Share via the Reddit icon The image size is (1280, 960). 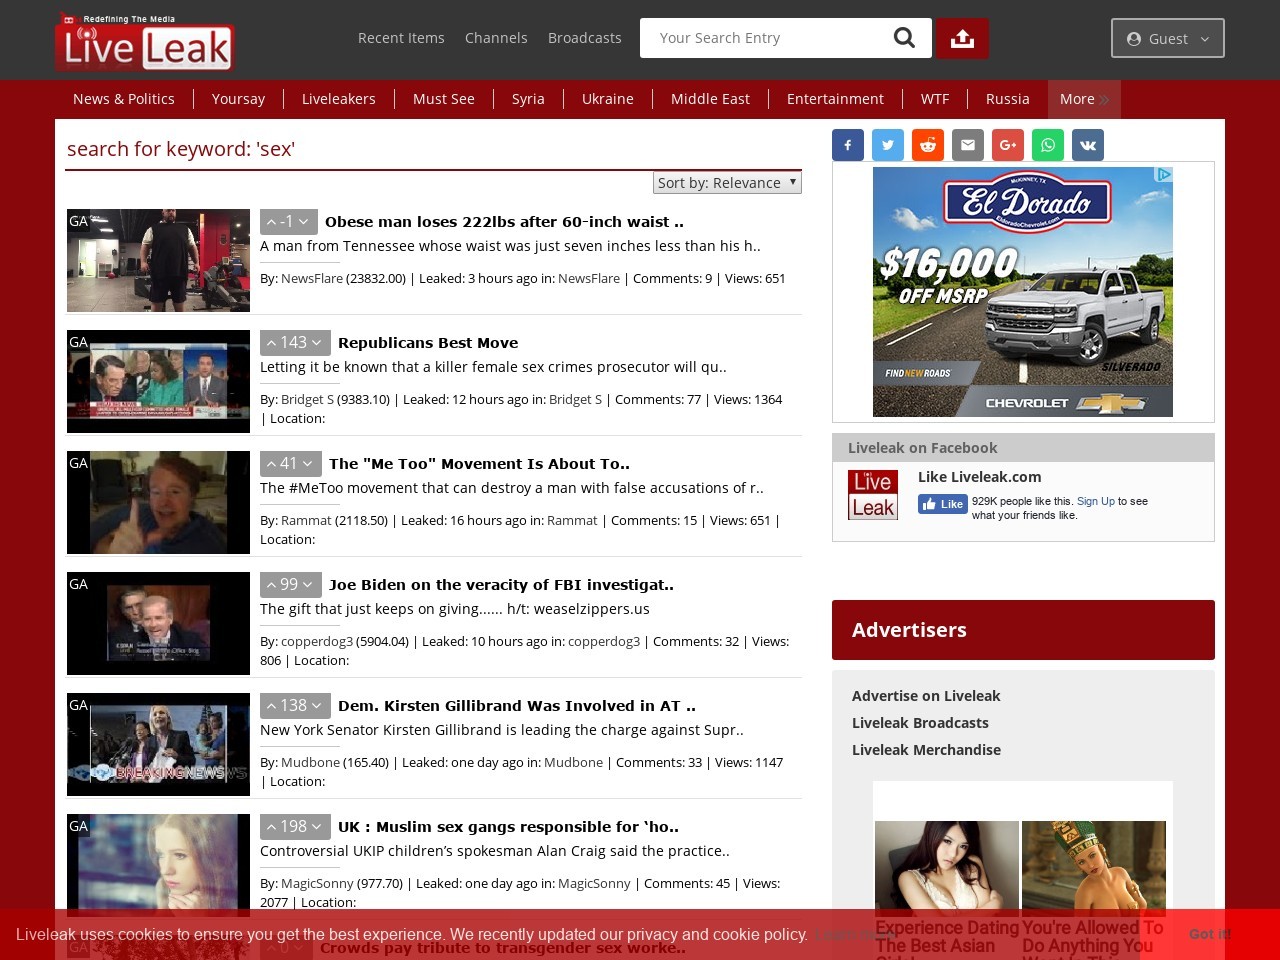click(928, 145)
